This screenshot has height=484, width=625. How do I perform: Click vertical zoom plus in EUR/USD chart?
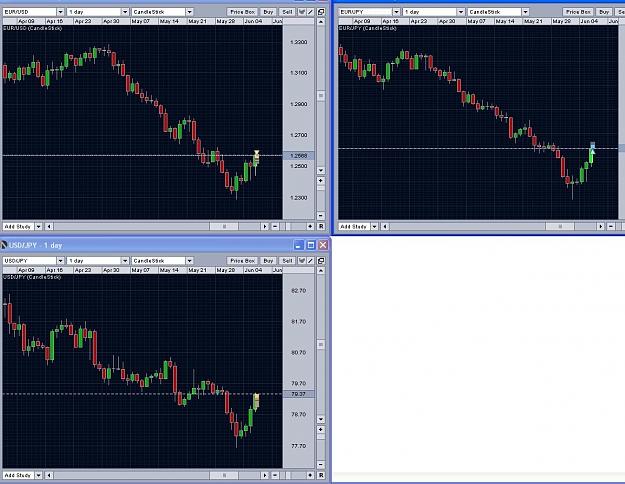coord(321,181)
